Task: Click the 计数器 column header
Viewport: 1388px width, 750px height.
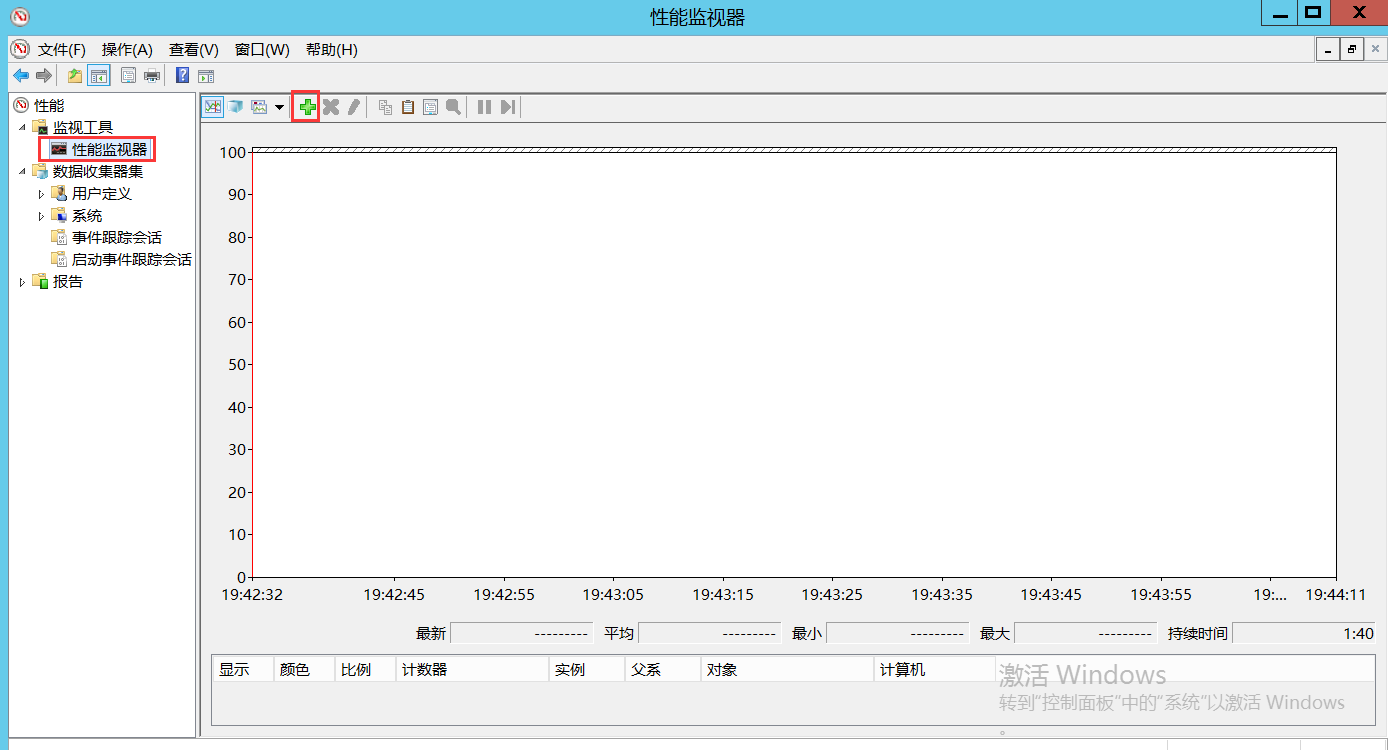Action: click(x=472, y=670)
